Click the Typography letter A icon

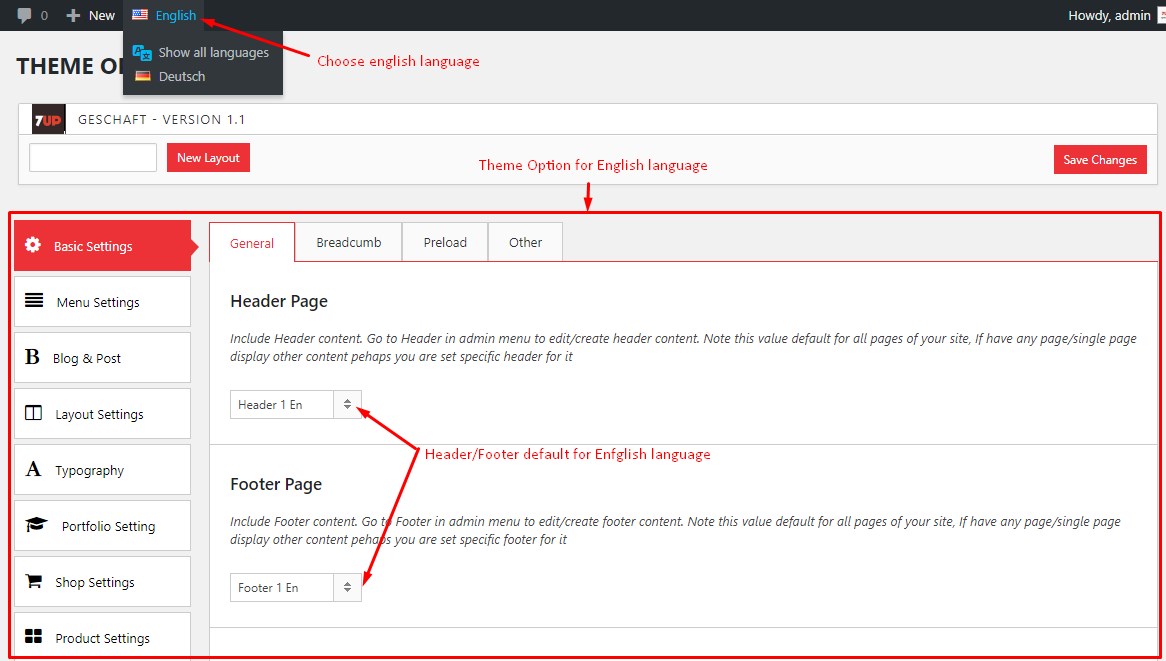coord(34,469)
